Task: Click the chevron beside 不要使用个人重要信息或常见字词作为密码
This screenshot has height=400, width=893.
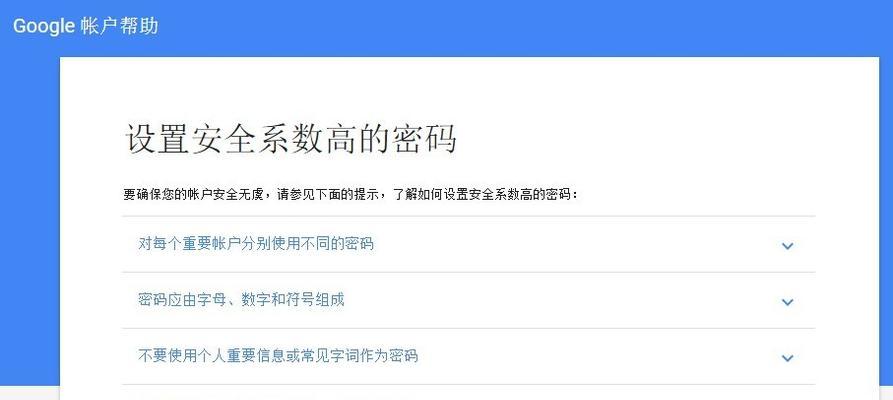Action: coord(787,358)
